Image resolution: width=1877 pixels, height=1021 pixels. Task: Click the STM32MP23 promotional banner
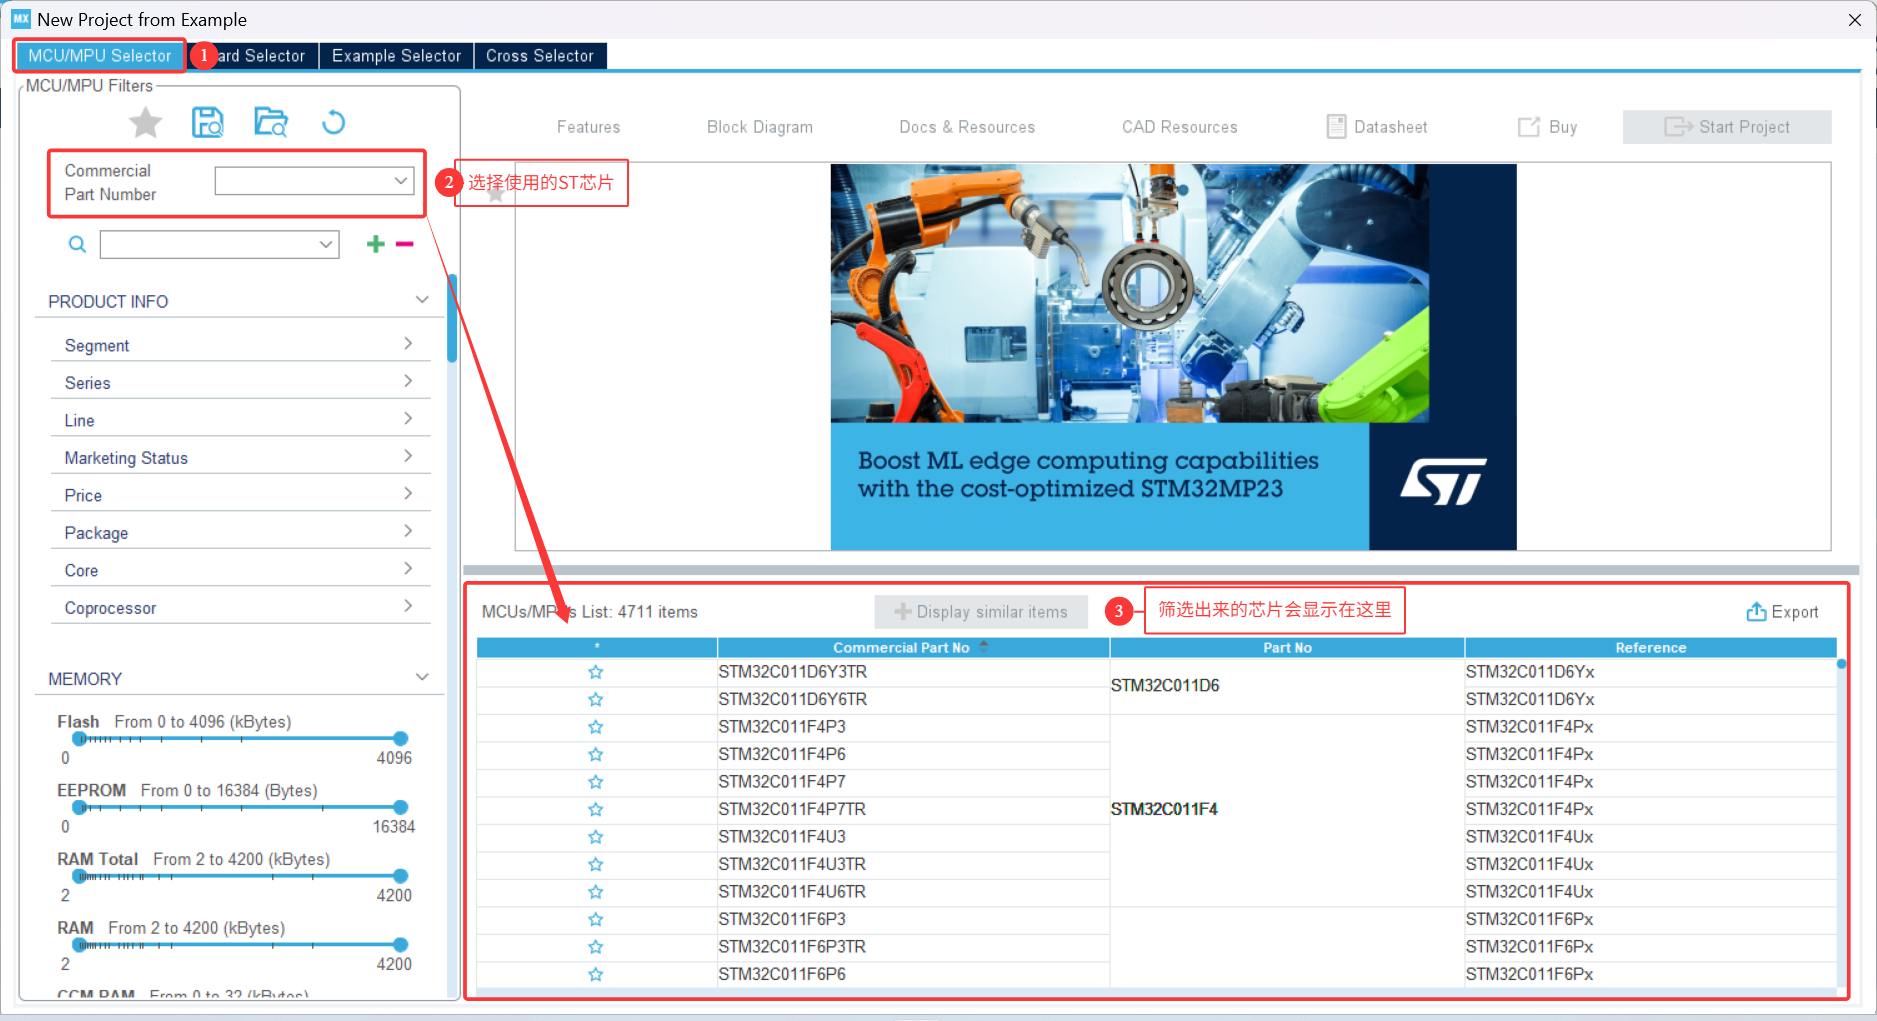click(x=1173, y=357)
